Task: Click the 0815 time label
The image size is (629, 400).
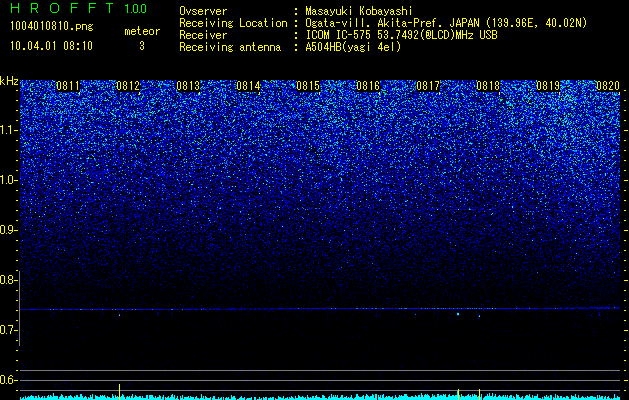Action: 308,86
